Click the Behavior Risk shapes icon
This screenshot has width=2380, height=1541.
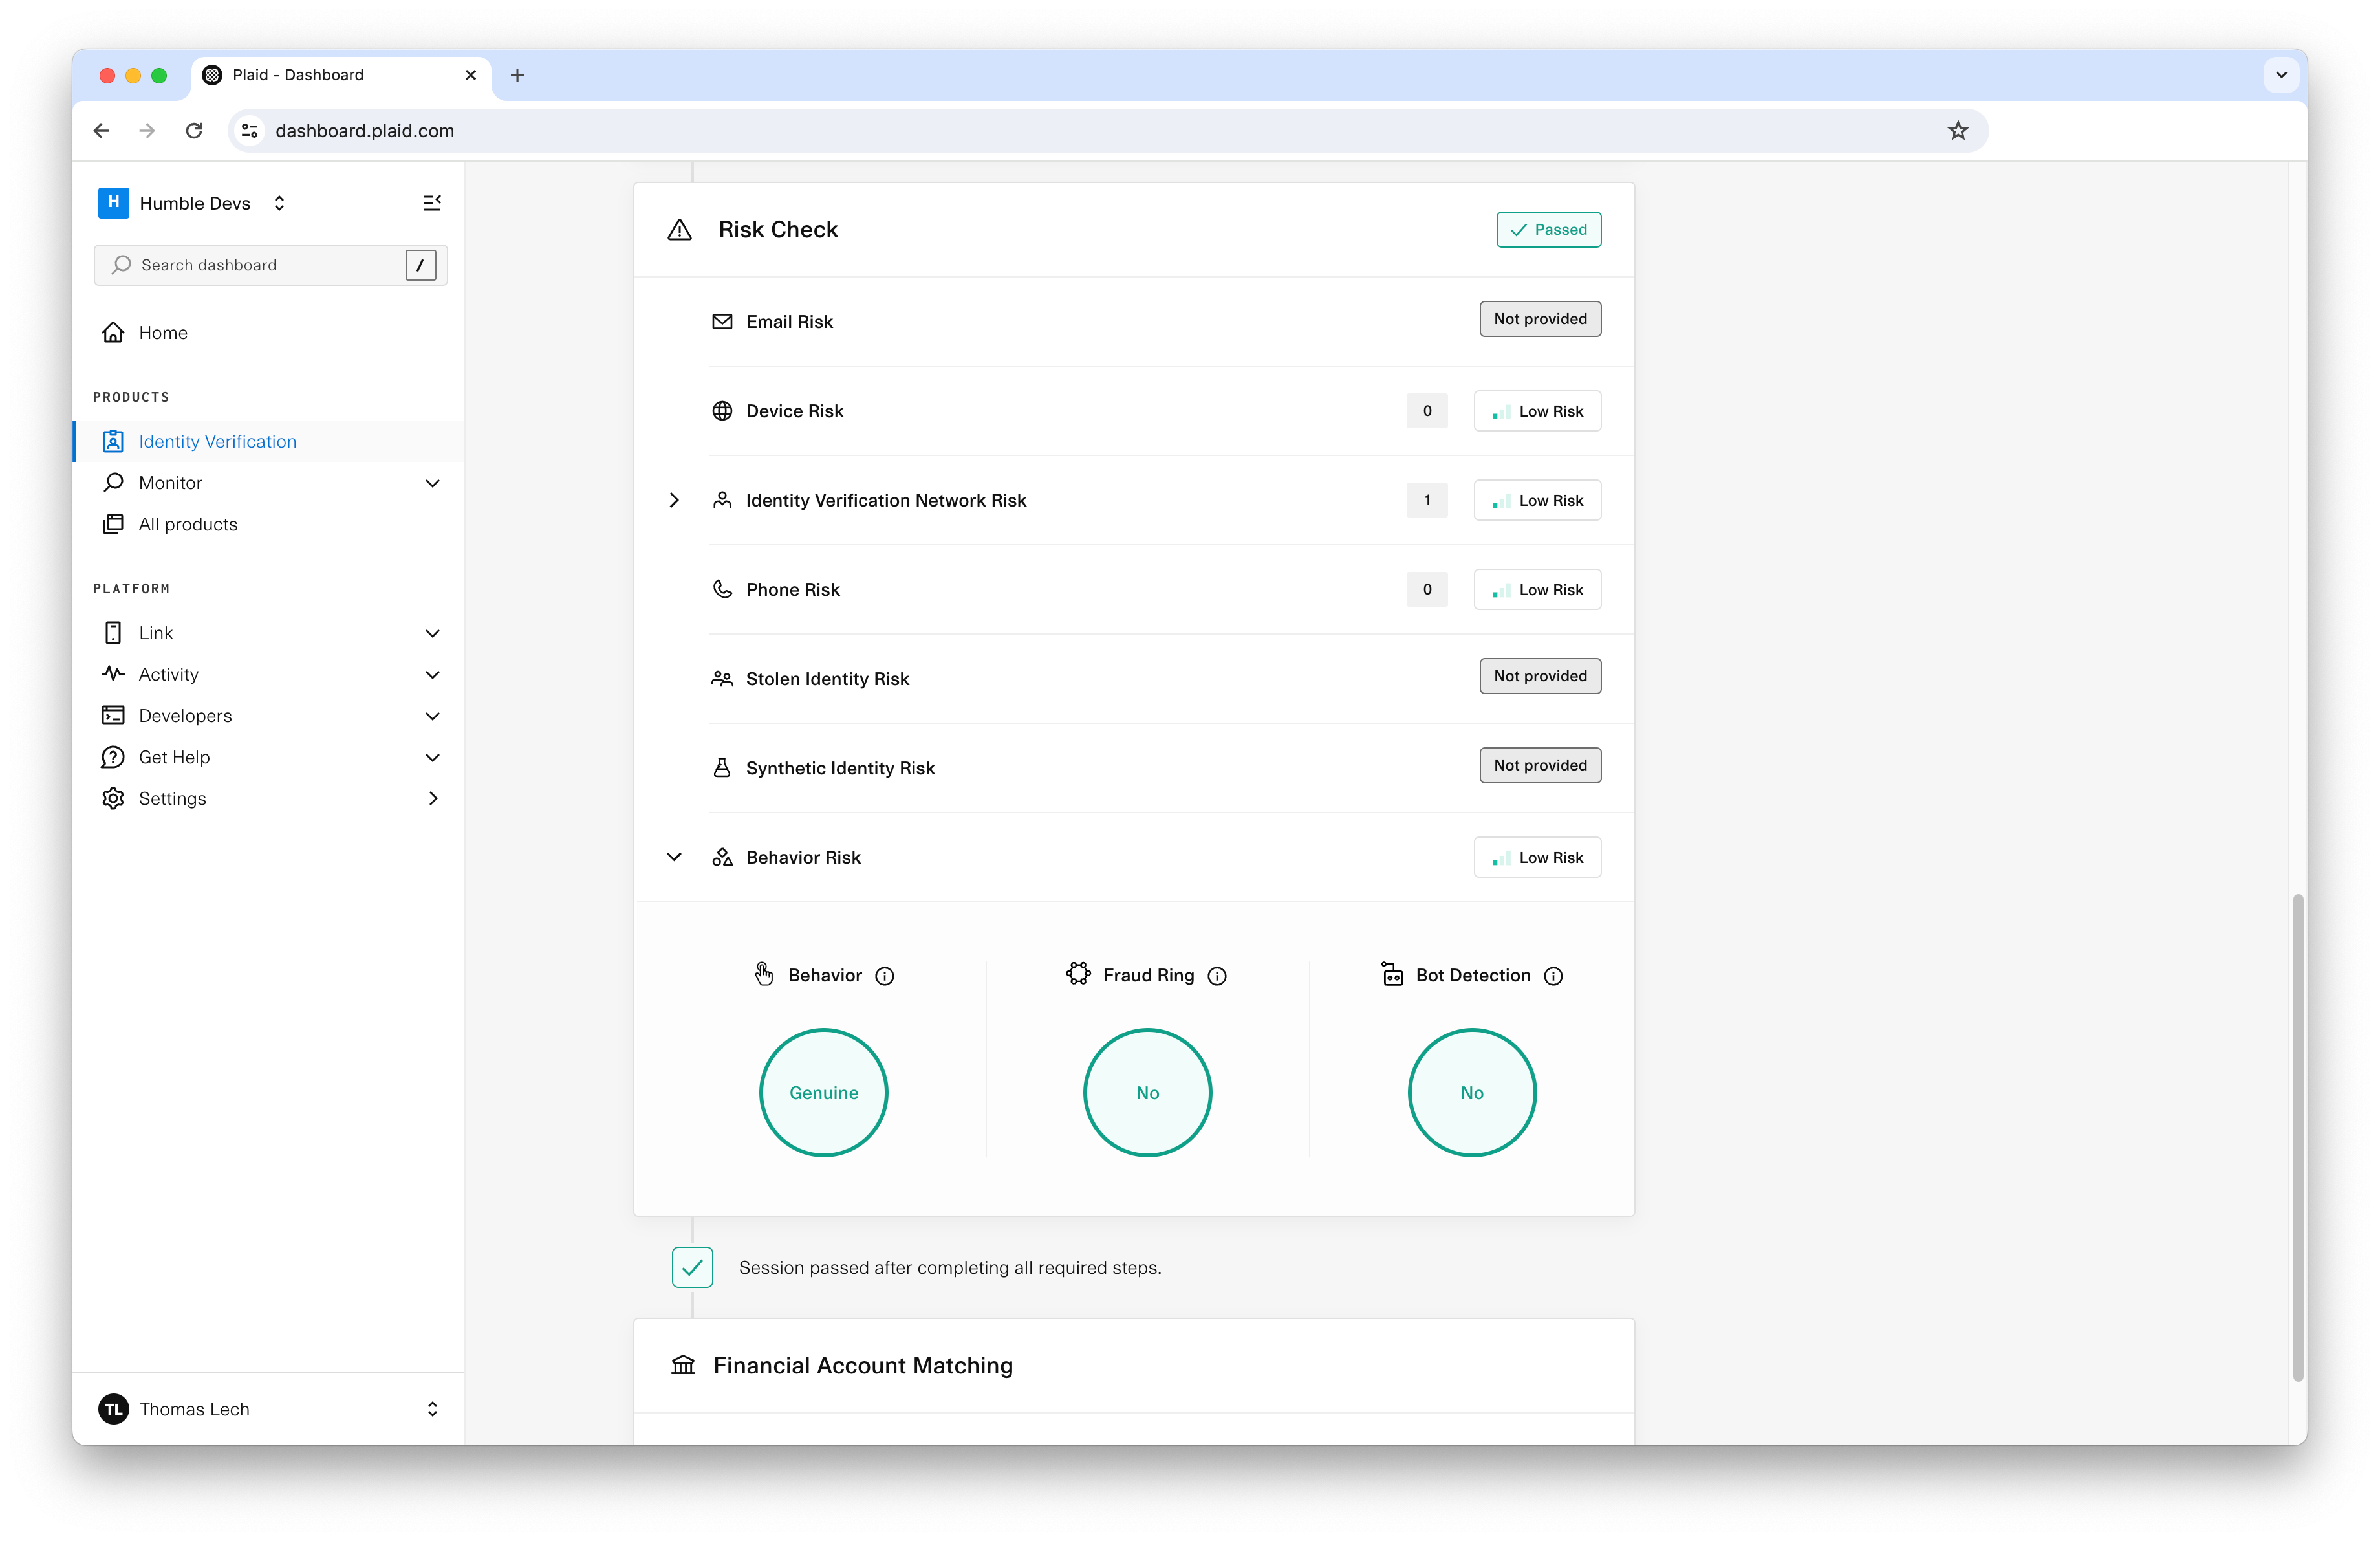(722, 857)
